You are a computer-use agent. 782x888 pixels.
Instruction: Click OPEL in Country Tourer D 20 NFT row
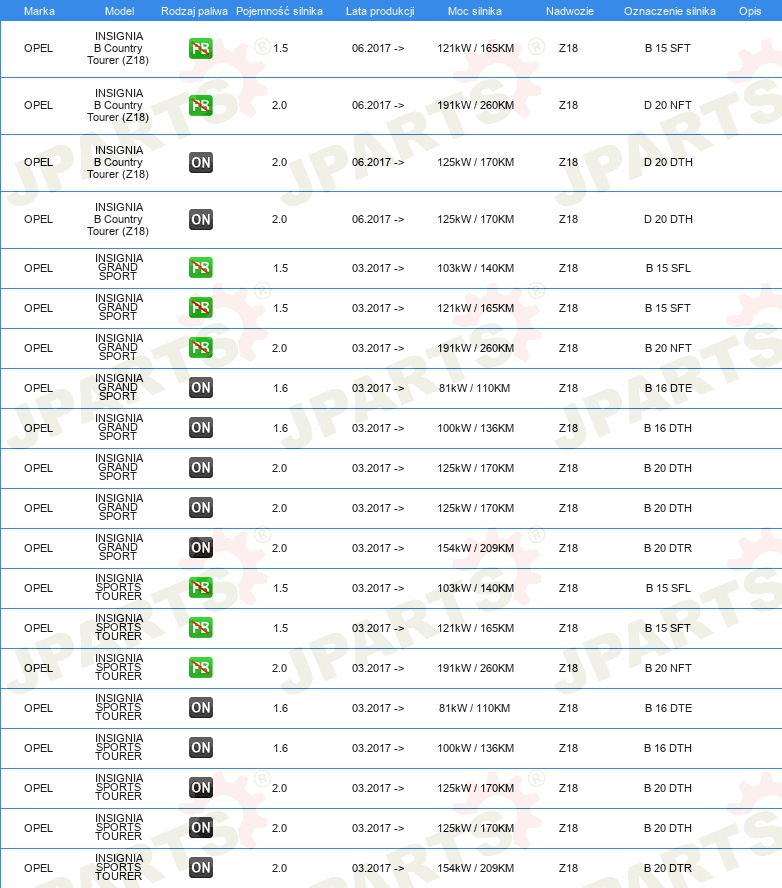click(39, 105)
